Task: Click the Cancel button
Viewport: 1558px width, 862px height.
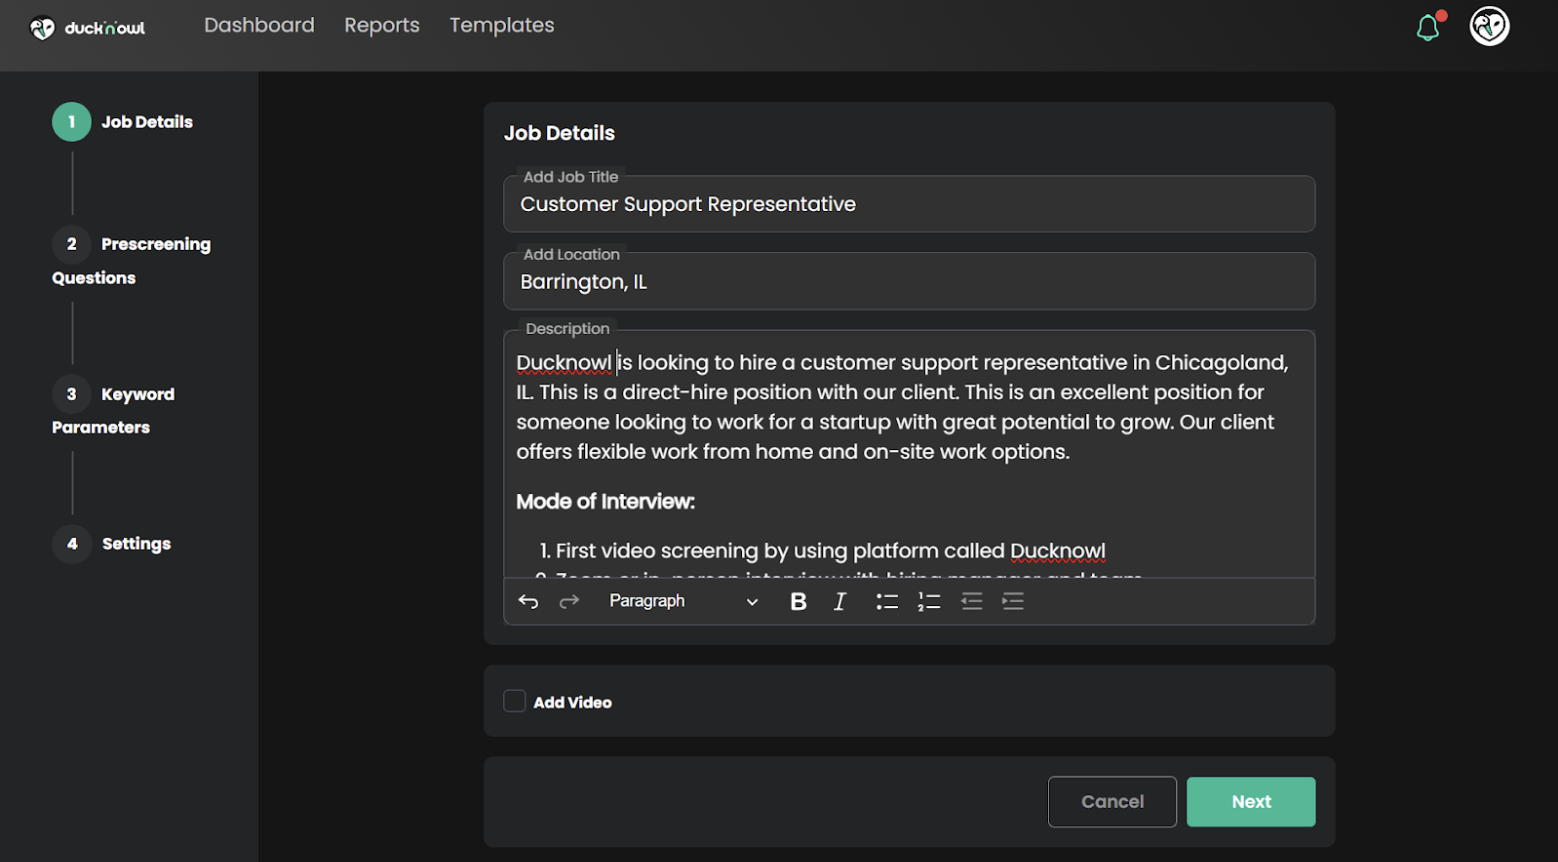Action: coord(1112,802)
